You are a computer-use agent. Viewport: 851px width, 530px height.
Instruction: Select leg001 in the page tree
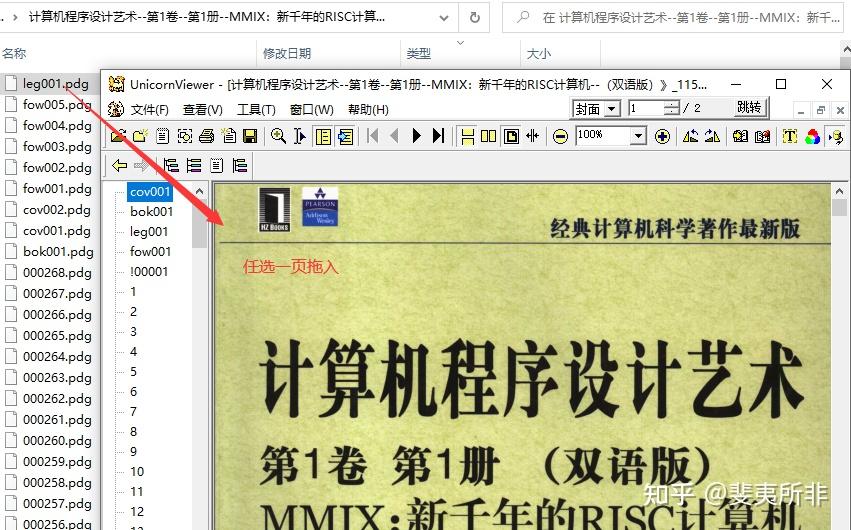click(x=149, y=232)
